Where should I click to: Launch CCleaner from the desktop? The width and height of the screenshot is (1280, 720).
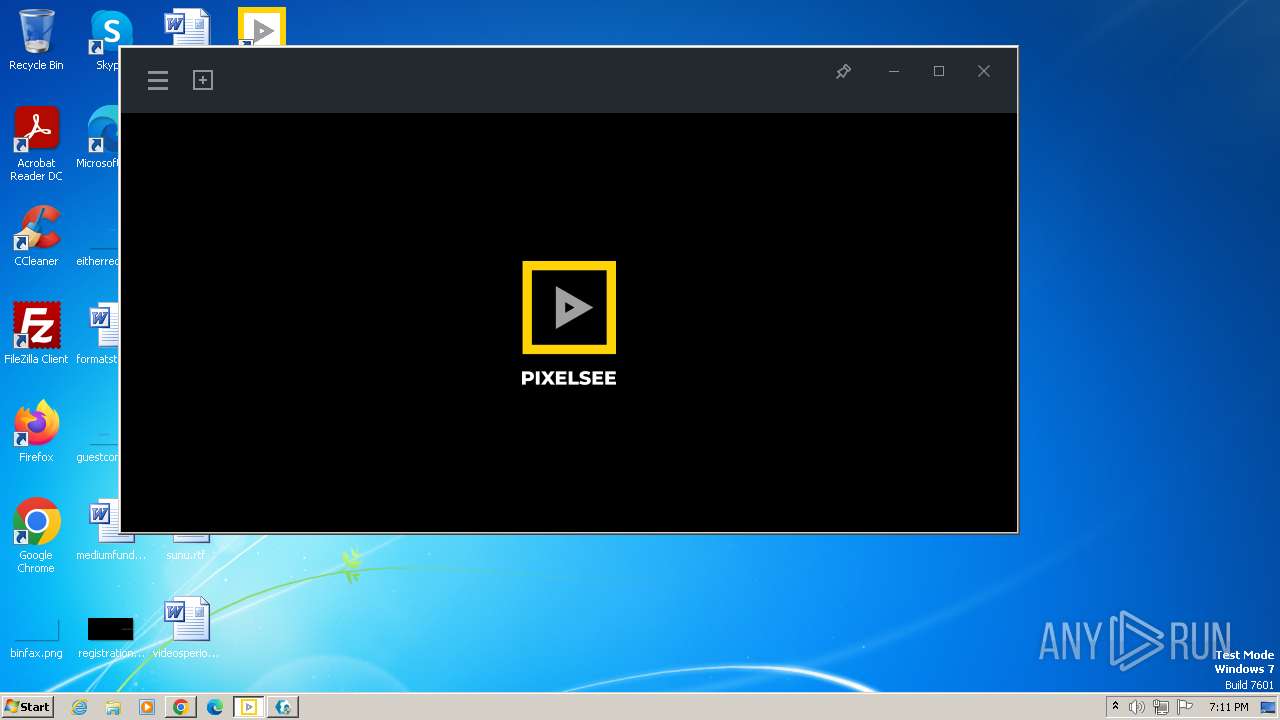[36, 236]
